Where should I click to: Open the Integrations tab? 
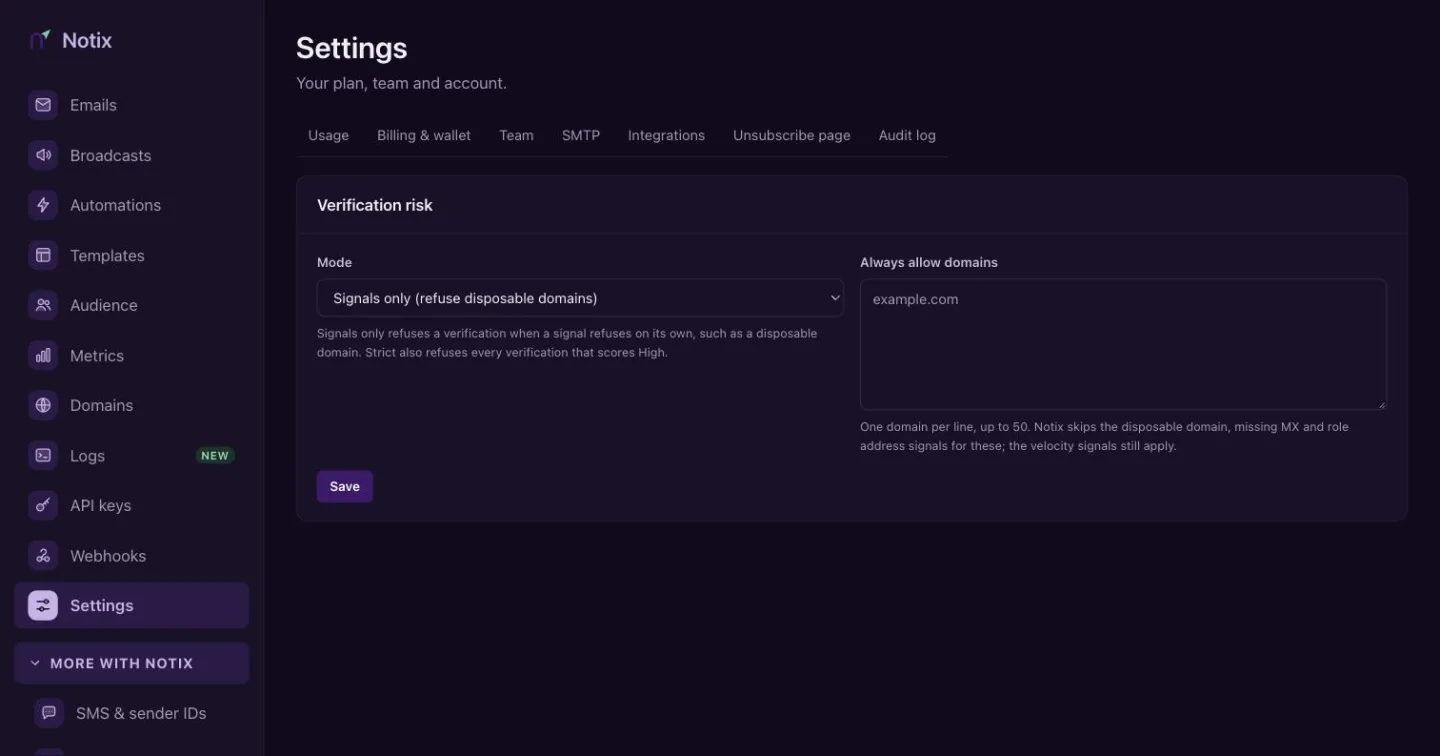tap(666, 135)
